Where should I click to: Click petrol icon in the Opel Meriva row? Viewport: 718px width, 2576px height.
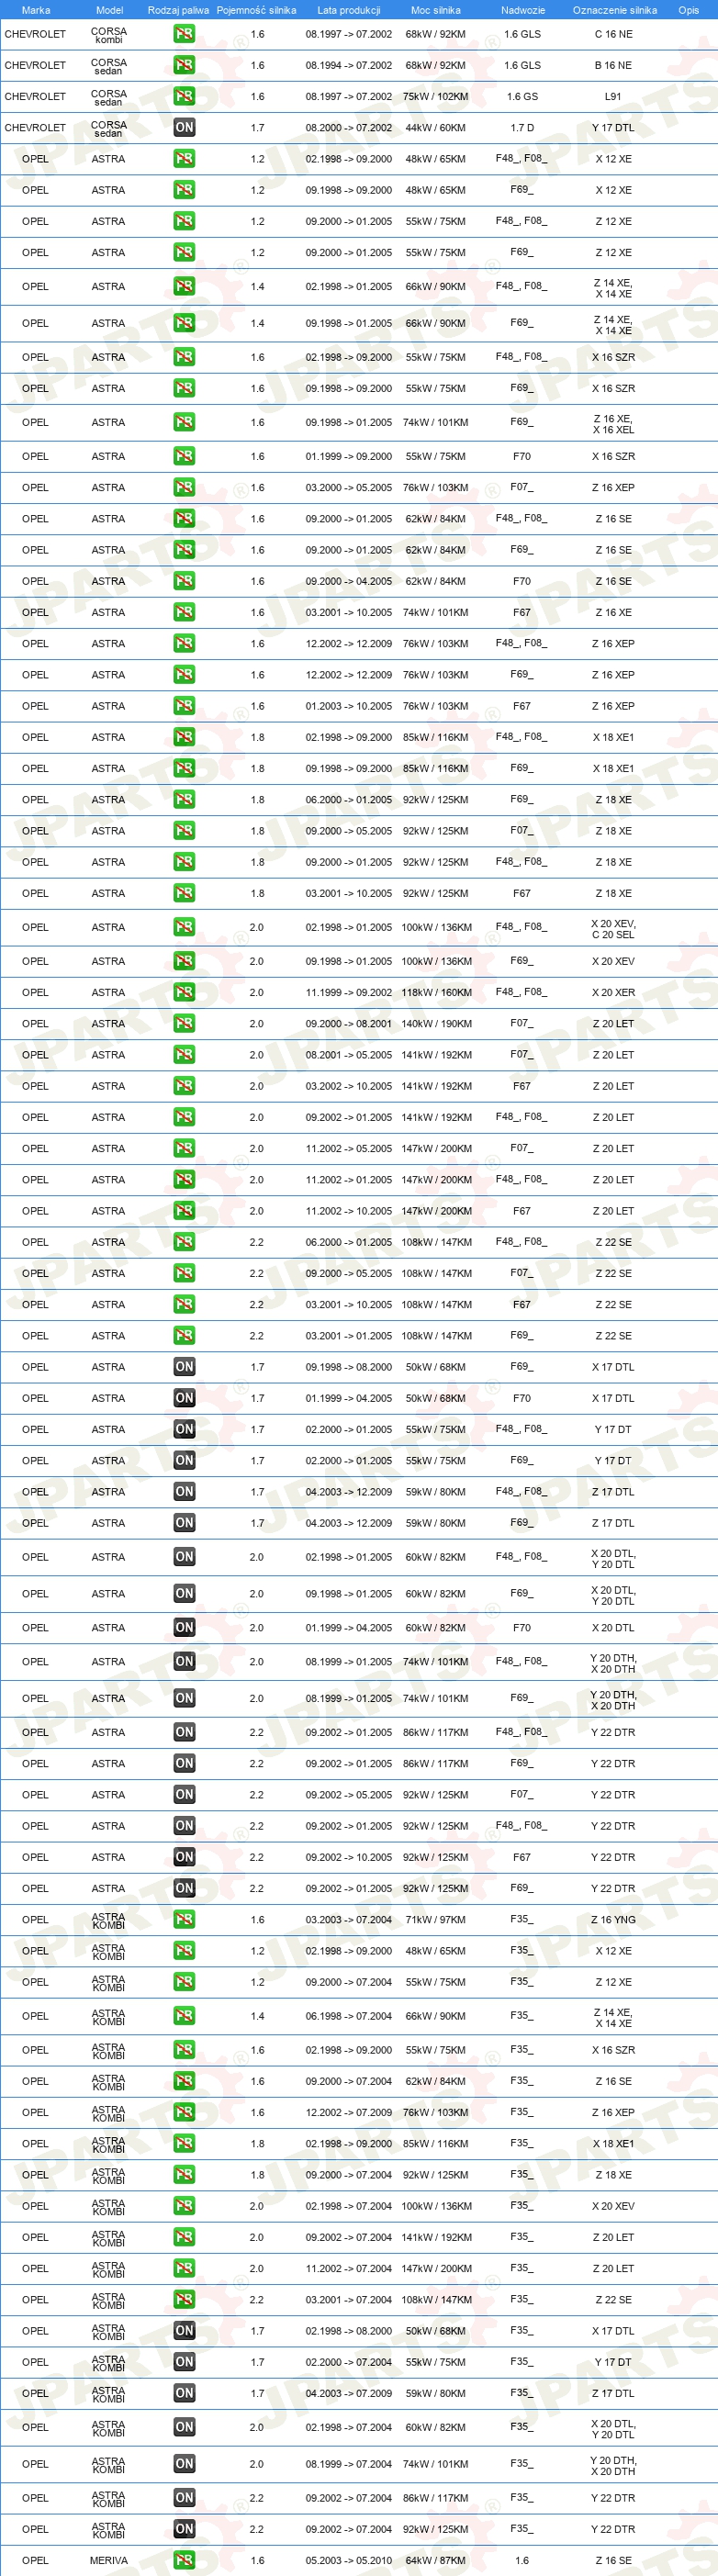(x=184, y=2560)
